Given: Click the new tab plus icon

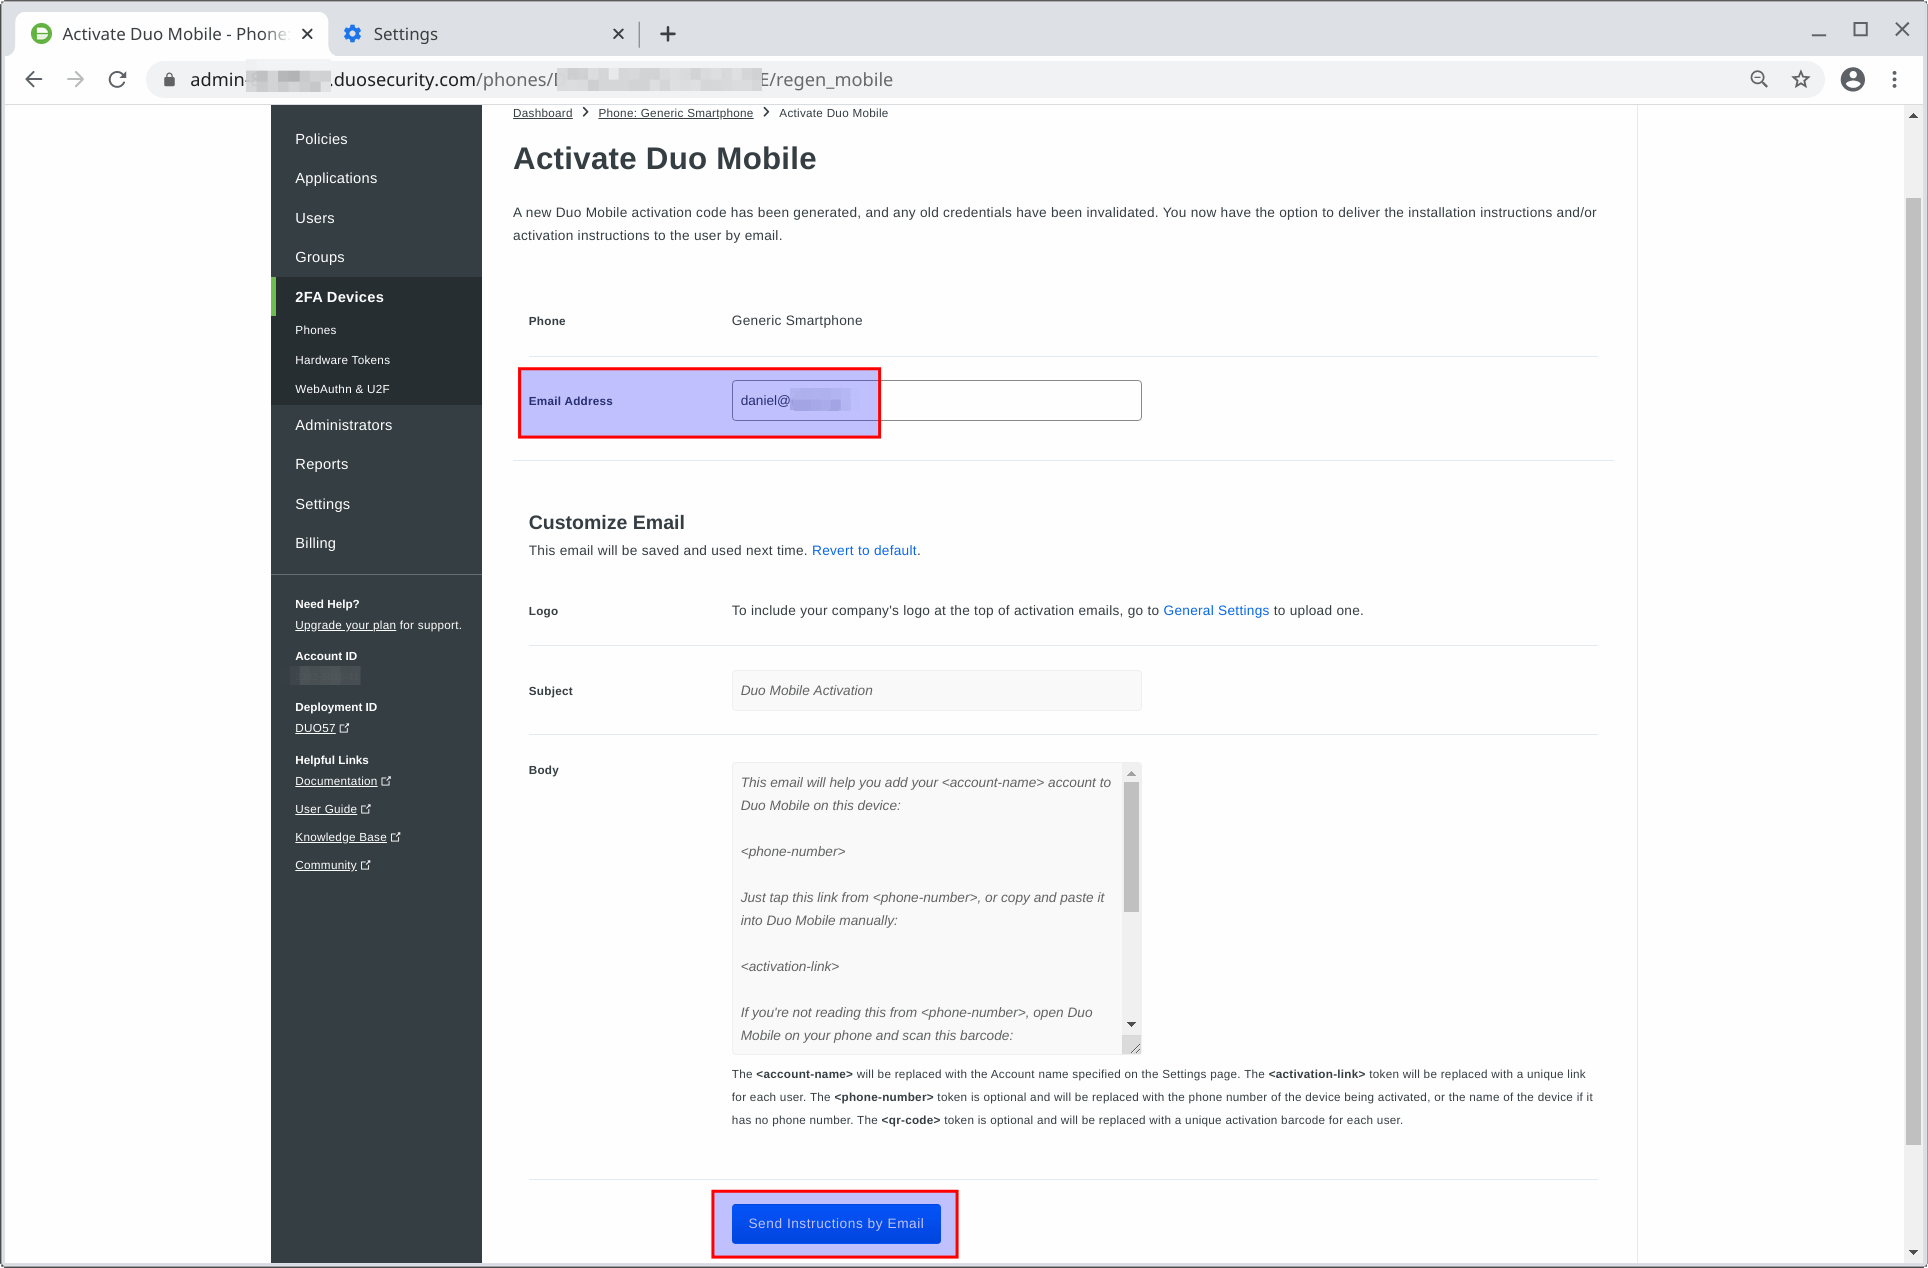Looking at the screenshot, I should point(668,34).
